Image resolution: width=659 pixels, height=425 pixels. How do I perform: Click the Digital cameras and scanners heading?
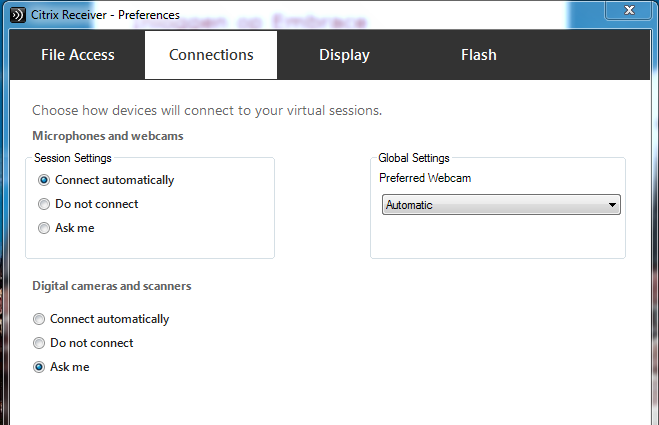click(111, 286)
